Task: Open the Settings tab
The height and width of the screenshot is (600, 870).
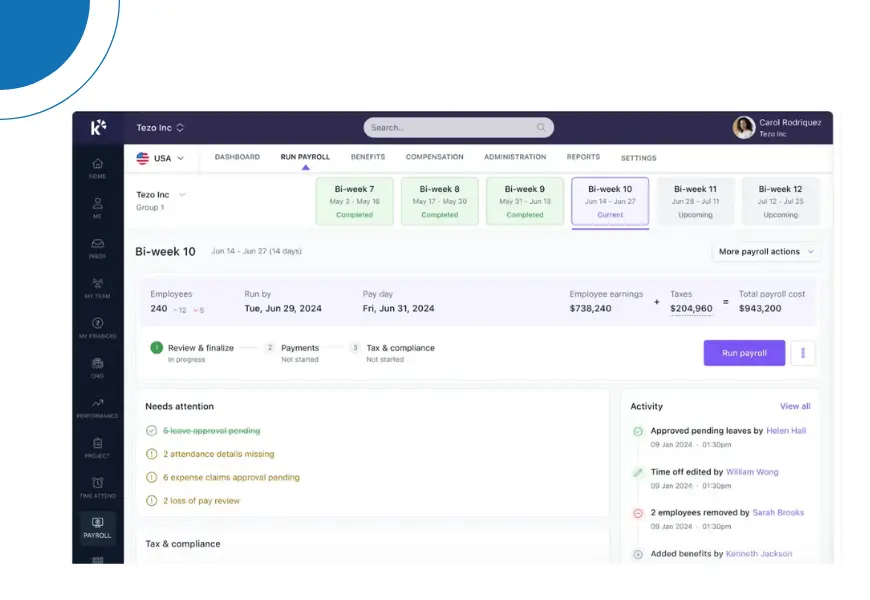Action: [x=639, y=158]
